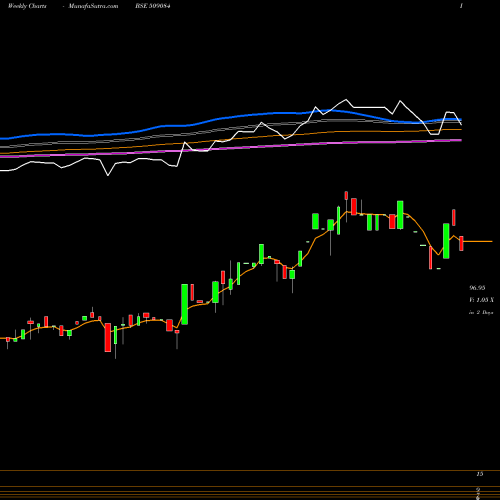Click the "96.95" price label
The width and height of the screenshot is (500, 500).
477,288
